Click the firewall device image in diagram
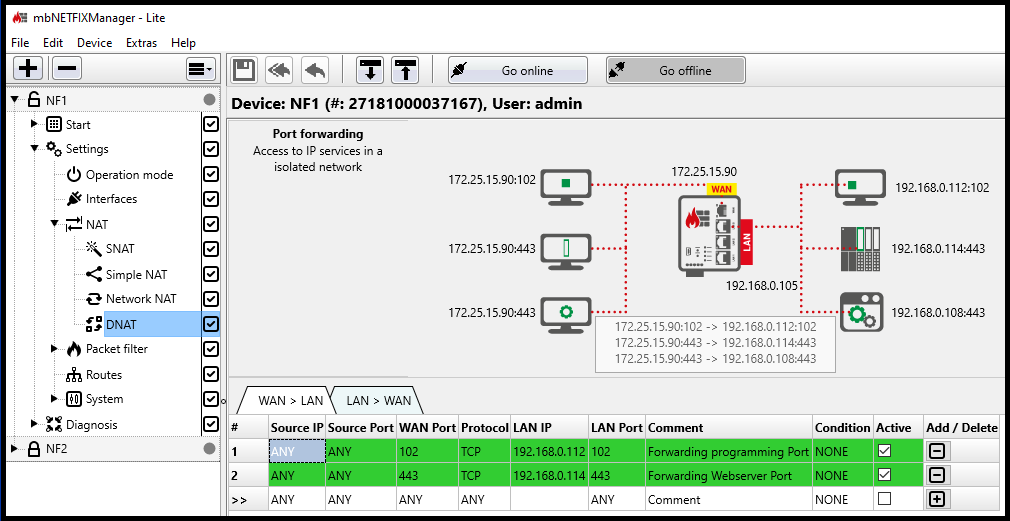1010x521 pixels. (x=710, y=236)
